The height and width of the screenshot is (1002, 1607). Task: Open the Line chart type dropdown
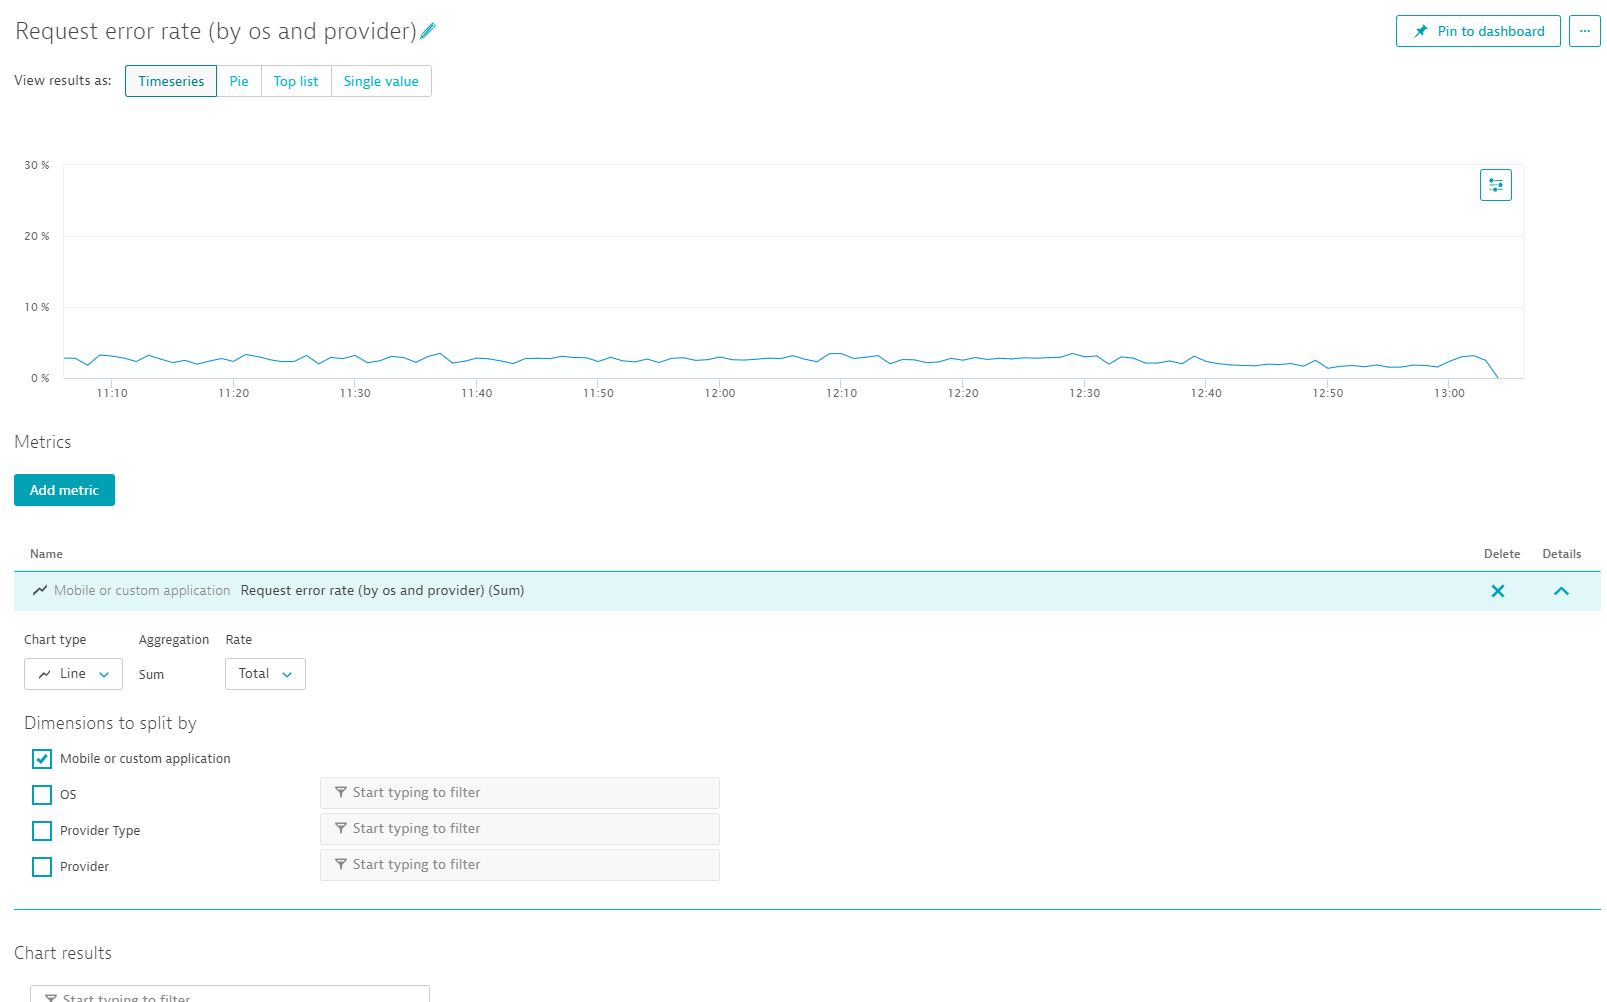(x=73, y=674)
